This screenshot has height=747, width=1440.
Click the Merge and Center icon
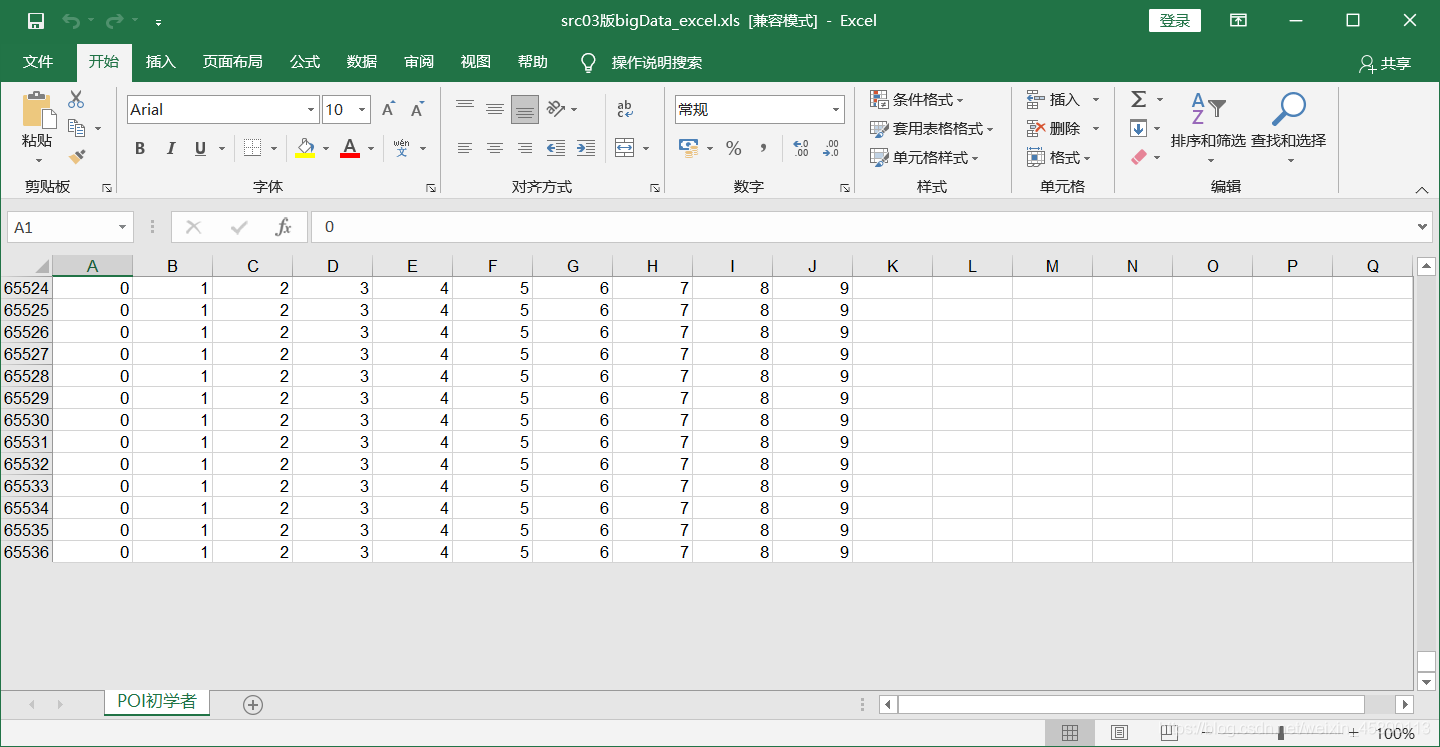625,149
